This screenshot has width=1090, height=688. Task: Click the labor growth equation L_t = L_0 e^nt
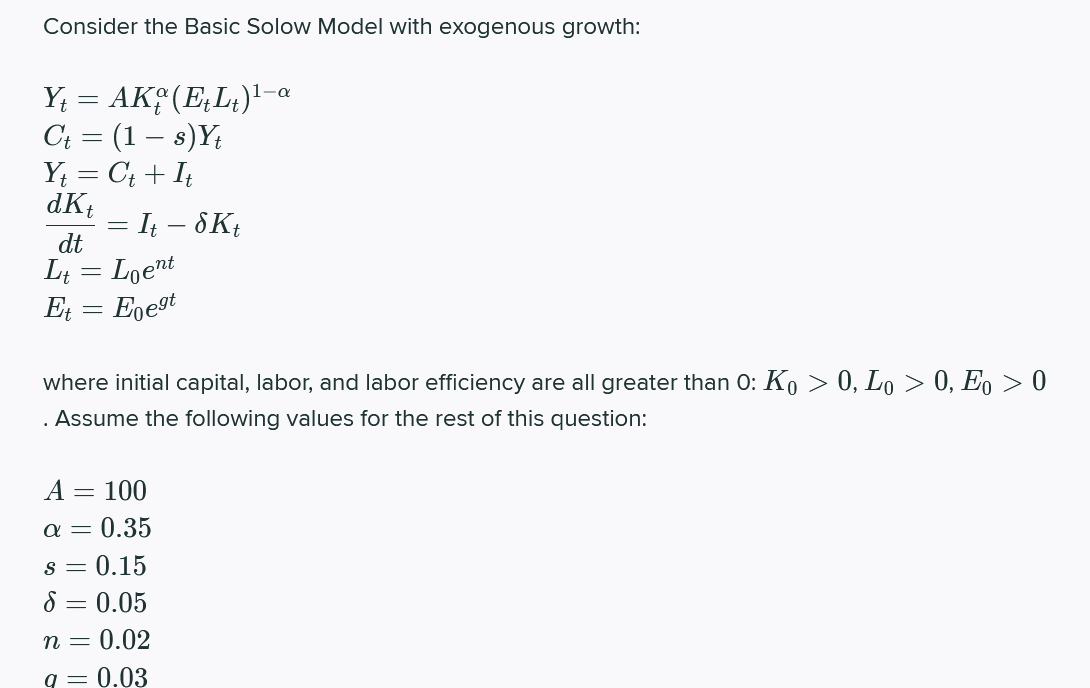click(x=109, y=270)
